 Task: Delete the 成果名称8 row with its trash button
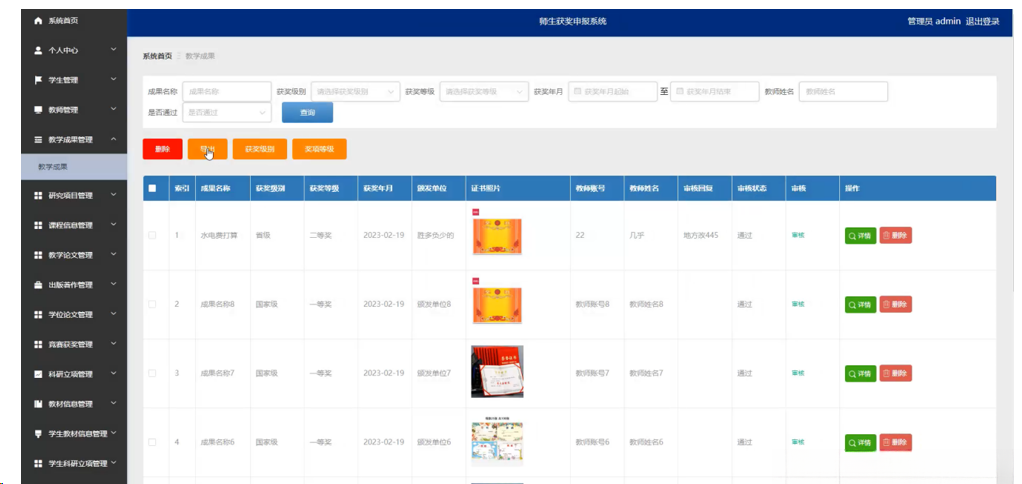[896, 304]
